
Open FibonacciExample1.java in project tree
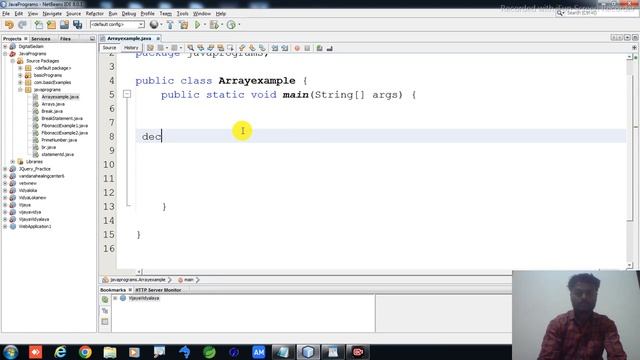tap(64, 126)
